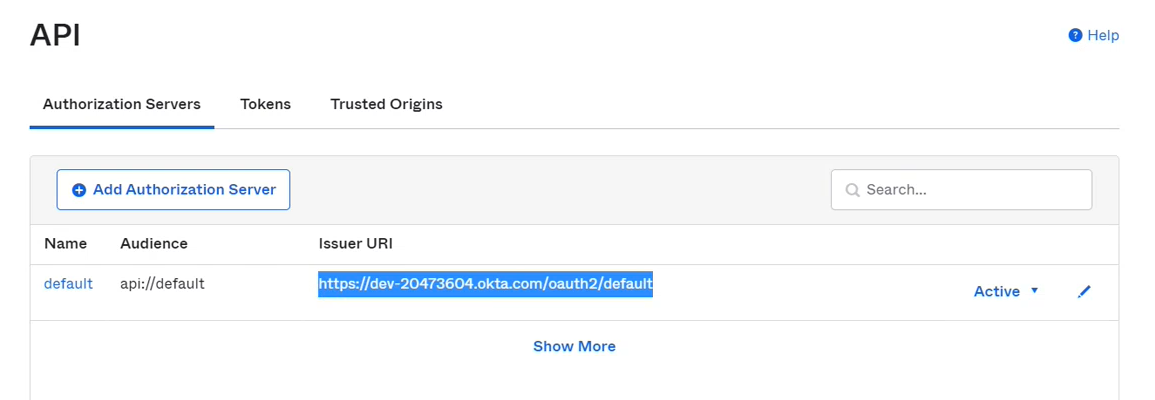The height and width of the screenshot is (400, 1155).
Task: Click the Help question mark icon
Action: point(1075,35)
